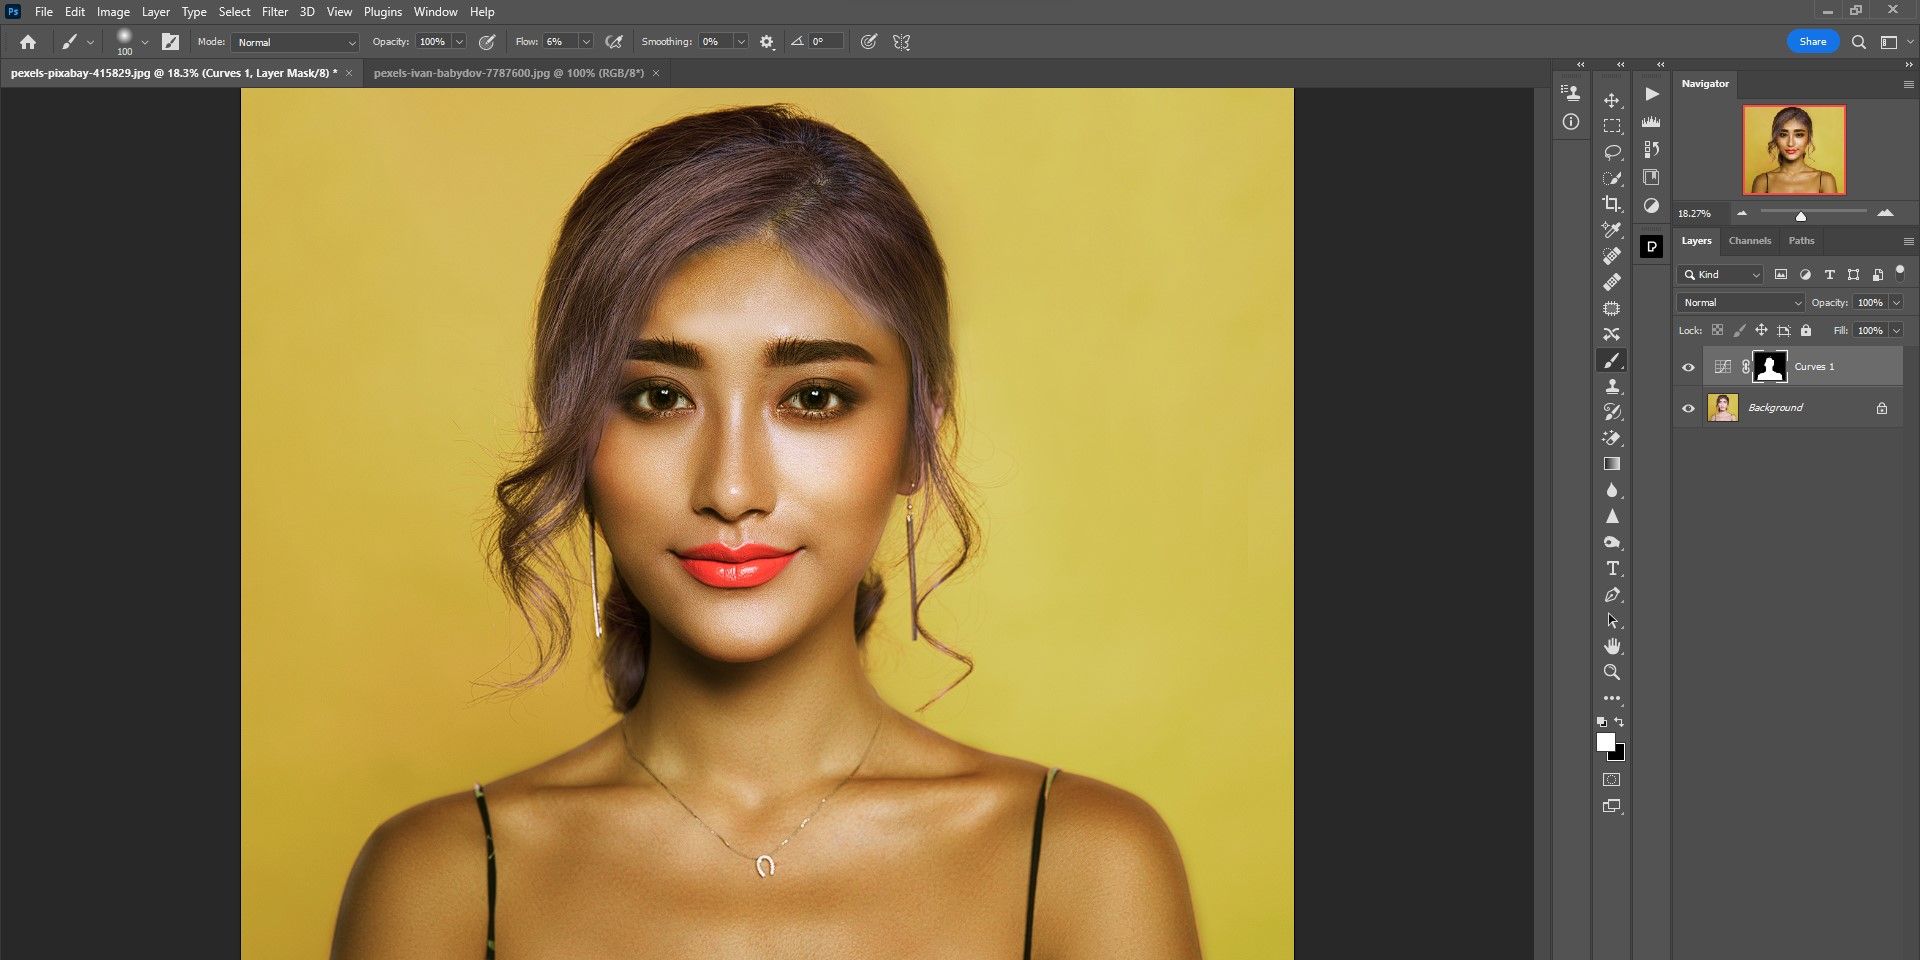The width and height of the screenshot is (1920, 960).
Task: Select the Lasso tool
Action: point(1612,153)
